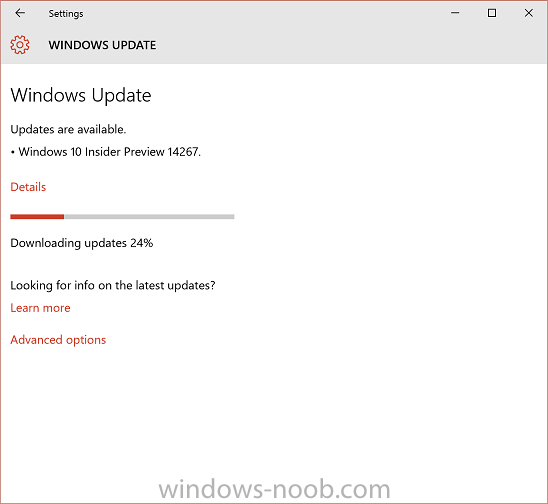Screen dimensions: 548x504
Task: Click the gray header band beside WINDOWS UPDATE
Action: pyautogui.click(x=349, y=45)
